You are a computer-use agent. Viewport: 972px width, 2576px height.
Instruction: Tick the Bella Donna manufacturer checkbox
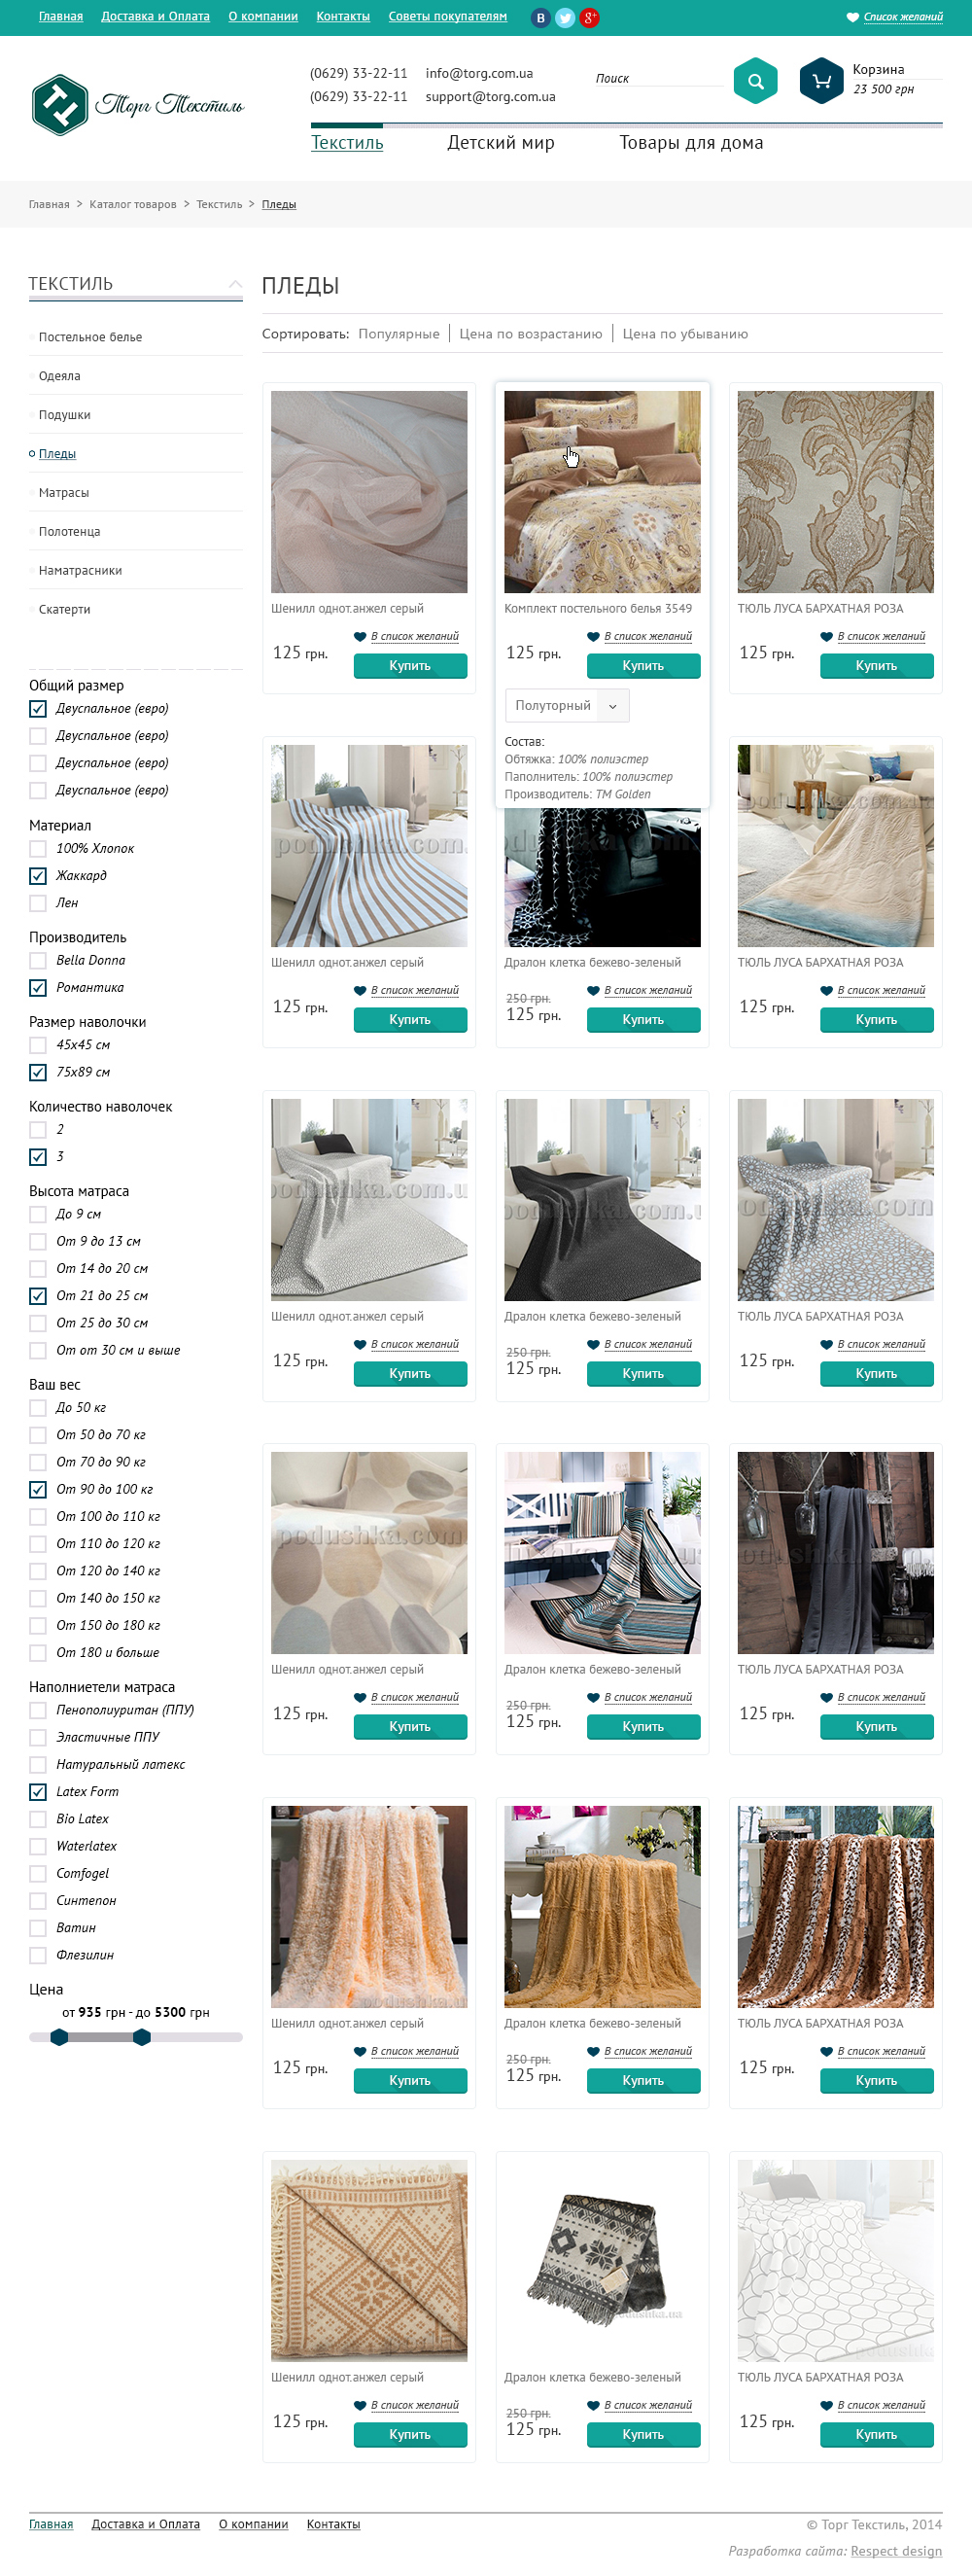coord(38,960)
